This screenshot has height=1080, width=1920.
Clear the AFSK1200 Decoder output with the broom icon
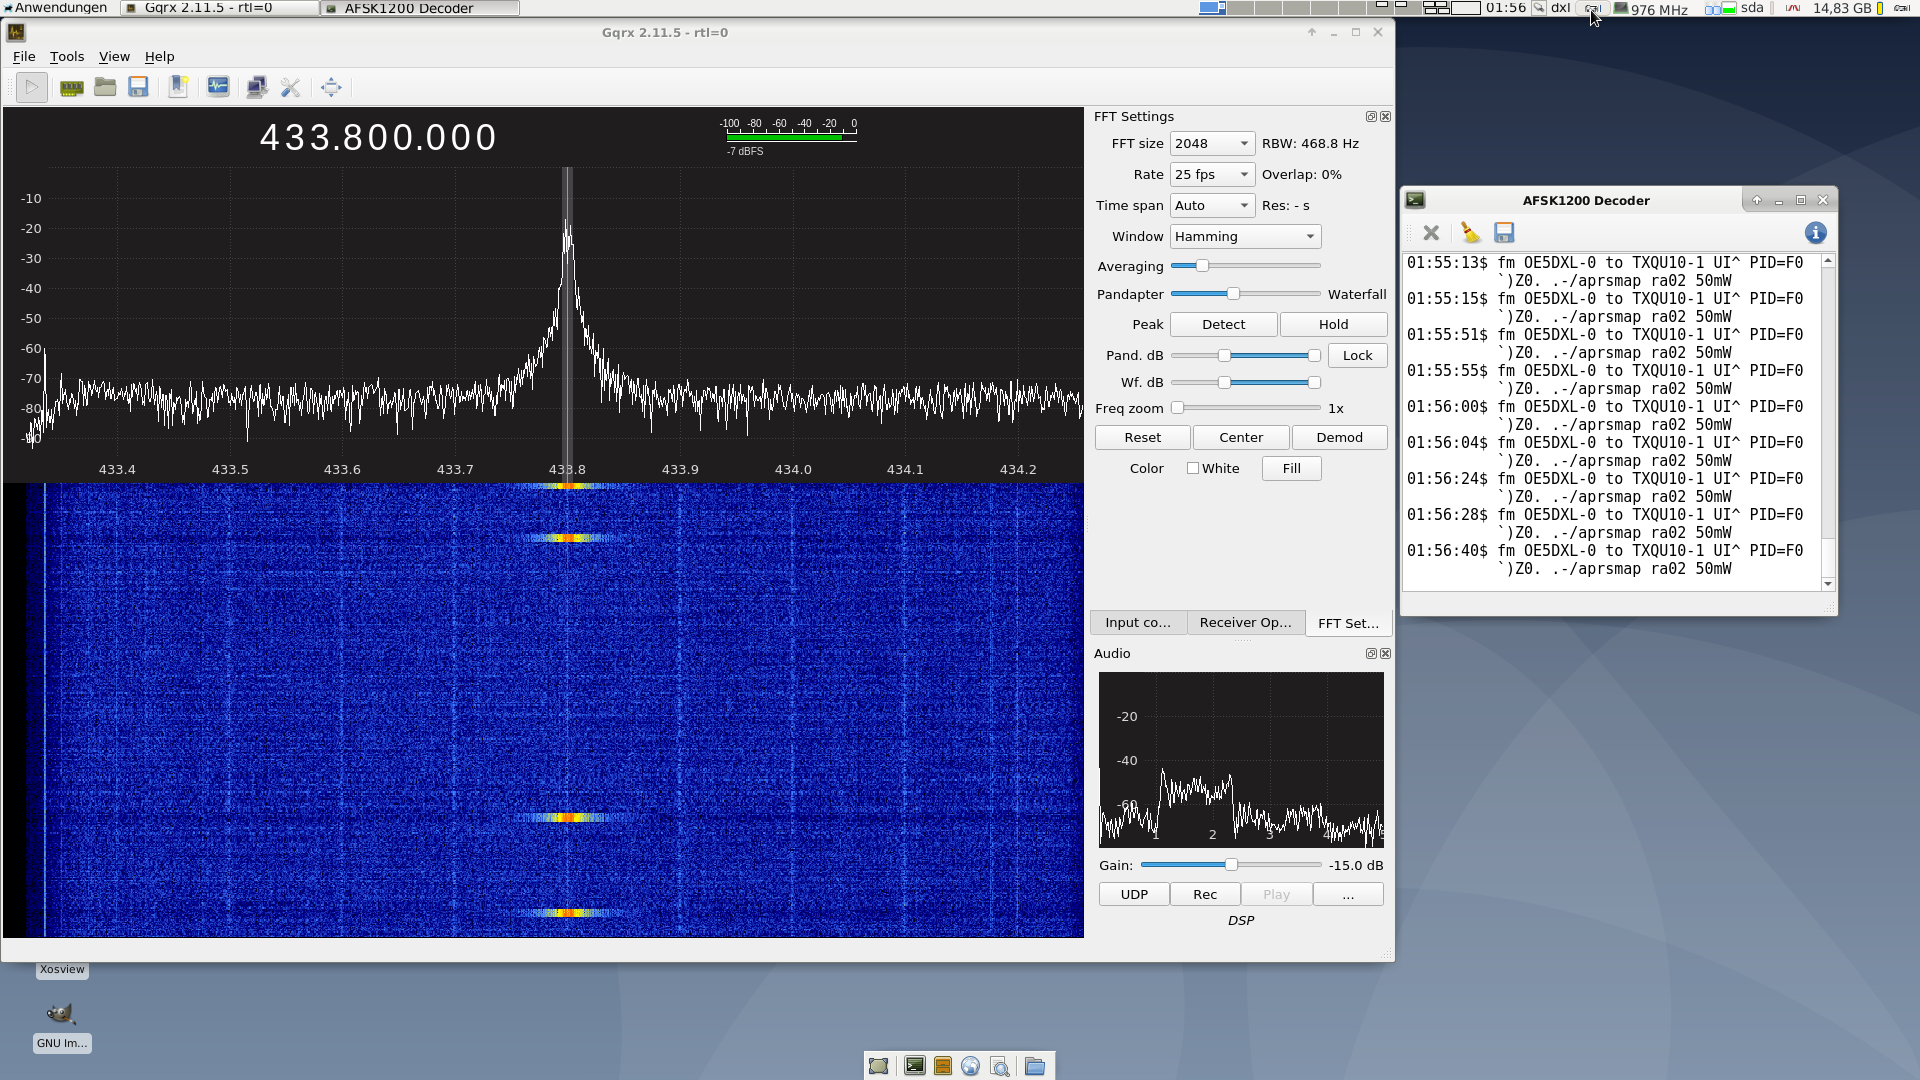coord(1470,233)
